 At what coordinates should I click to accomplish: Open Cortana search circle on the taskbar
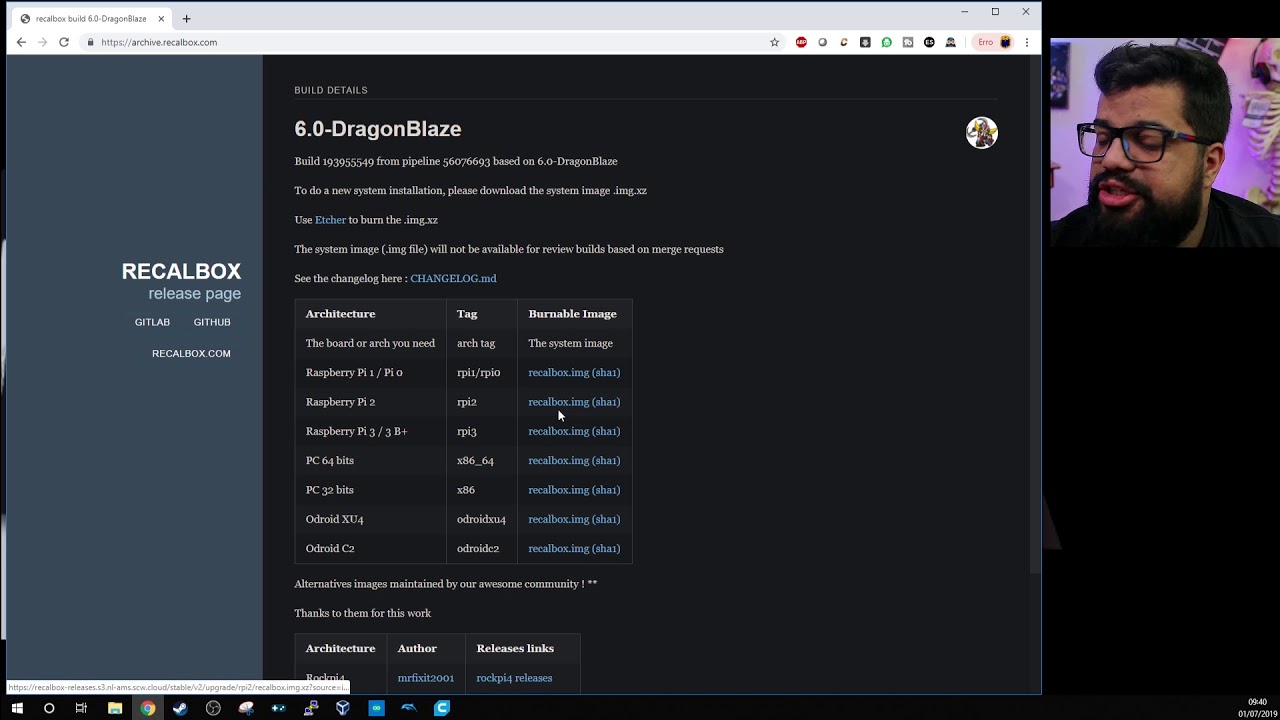click(x=49, y=708)
